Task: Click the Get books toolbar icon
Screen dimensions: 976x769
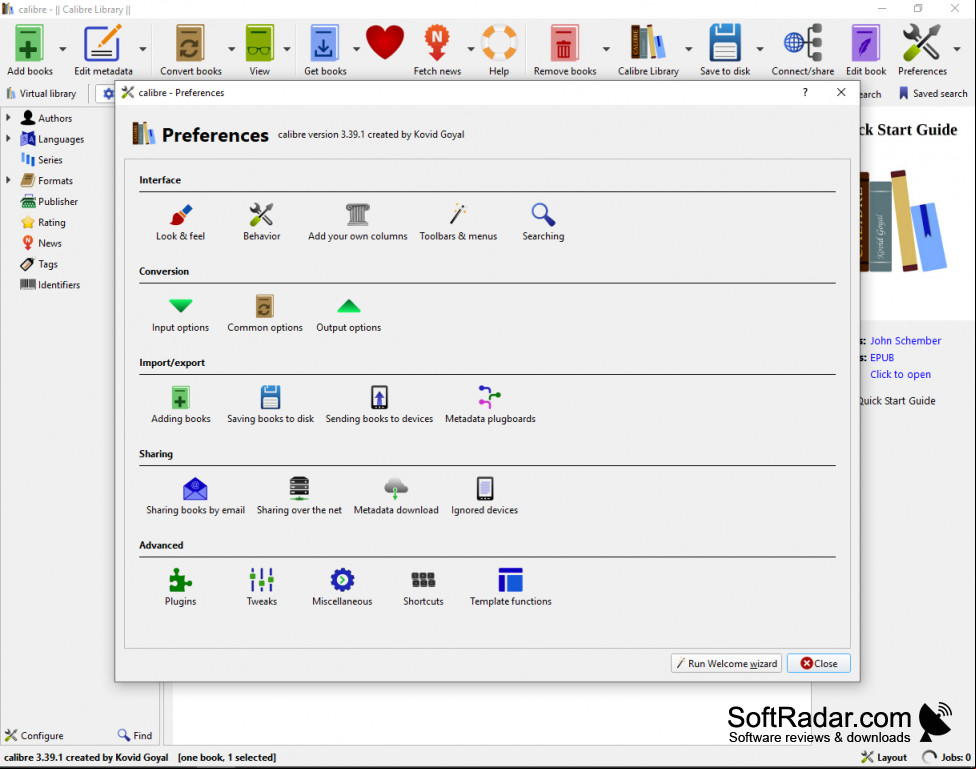Action: pos(325,50)
